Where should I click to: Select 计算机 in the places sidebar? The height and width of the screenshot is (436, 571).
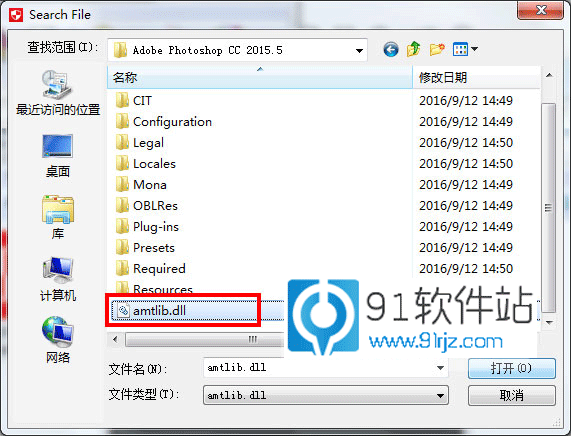pyautogui.click(x=58, y=279)
